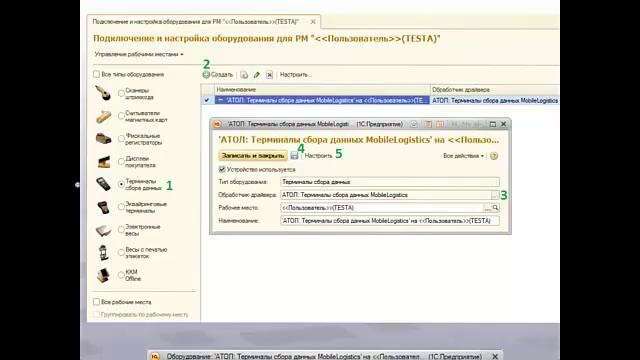Select Эквайринговые терминалы radio button

121,207
